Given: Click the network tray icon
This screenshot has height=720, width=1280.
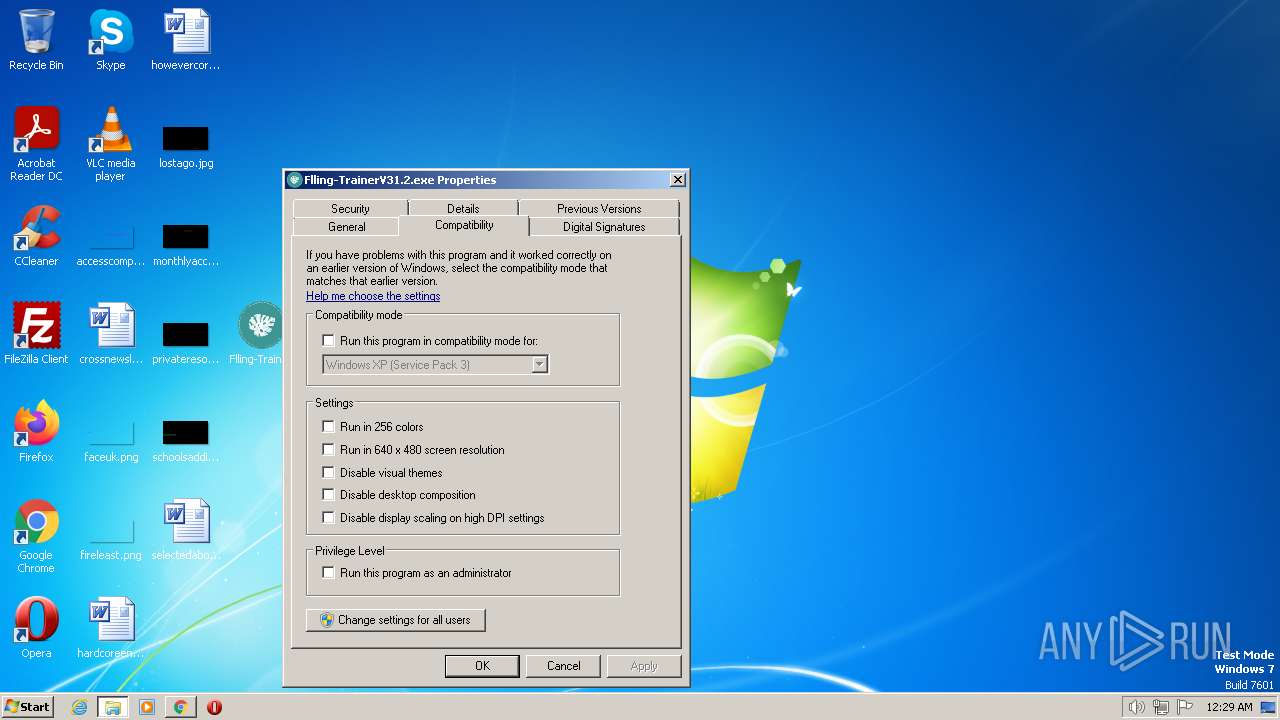Looking at the screenshot, I should [1161, 707].
